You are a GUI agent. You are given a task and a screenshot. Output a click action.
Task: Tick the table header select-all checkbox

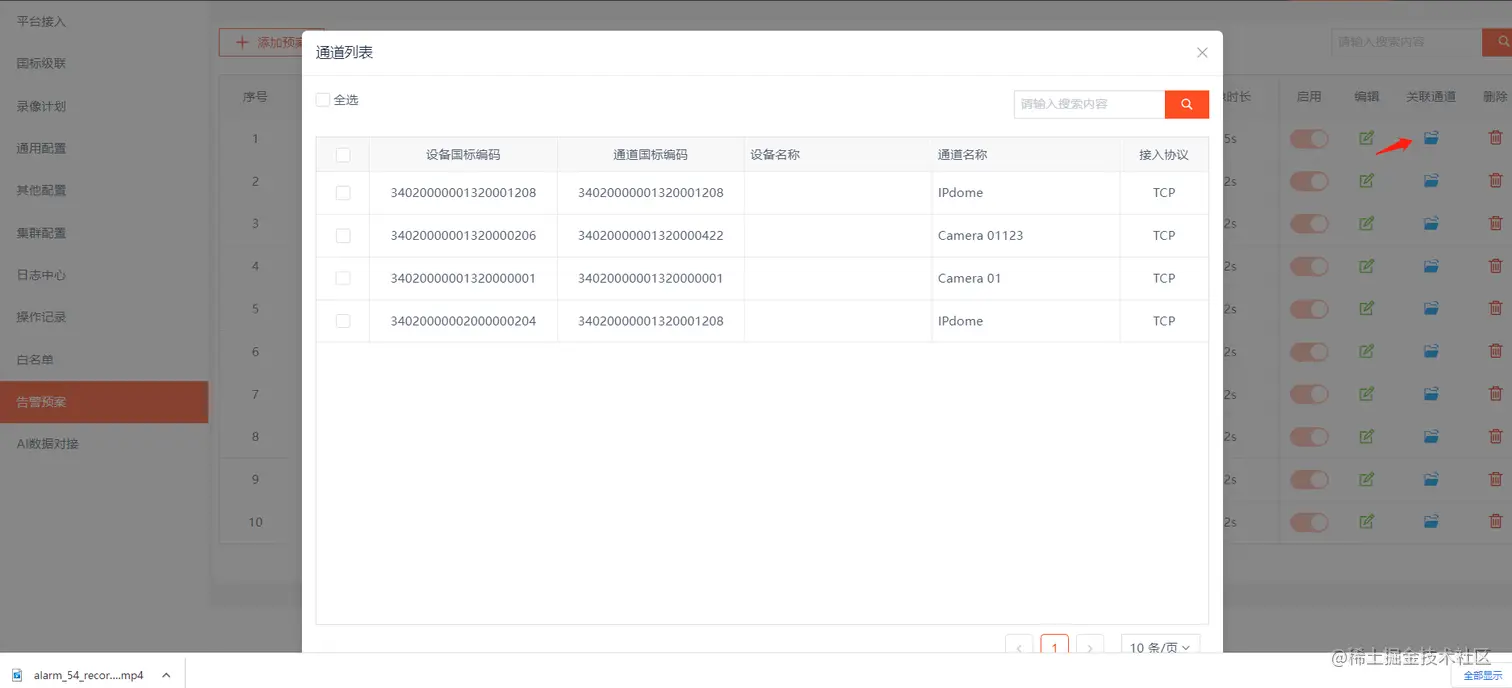(x=343, y=155)
